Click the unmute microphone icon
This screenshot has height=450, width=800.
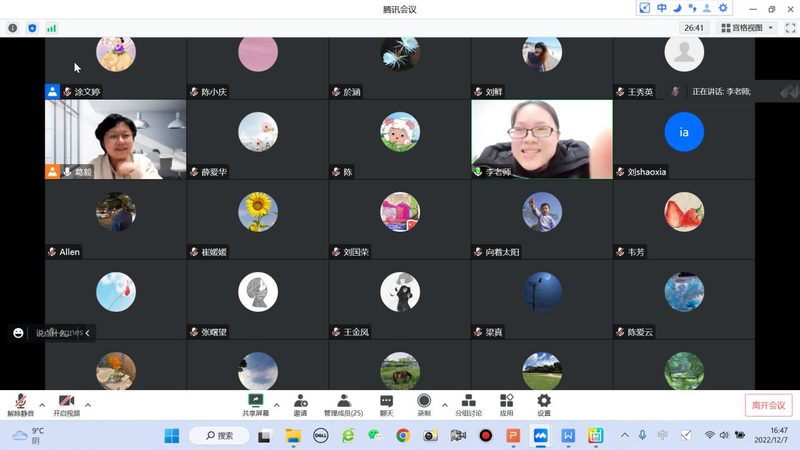(x=20, y=402)
